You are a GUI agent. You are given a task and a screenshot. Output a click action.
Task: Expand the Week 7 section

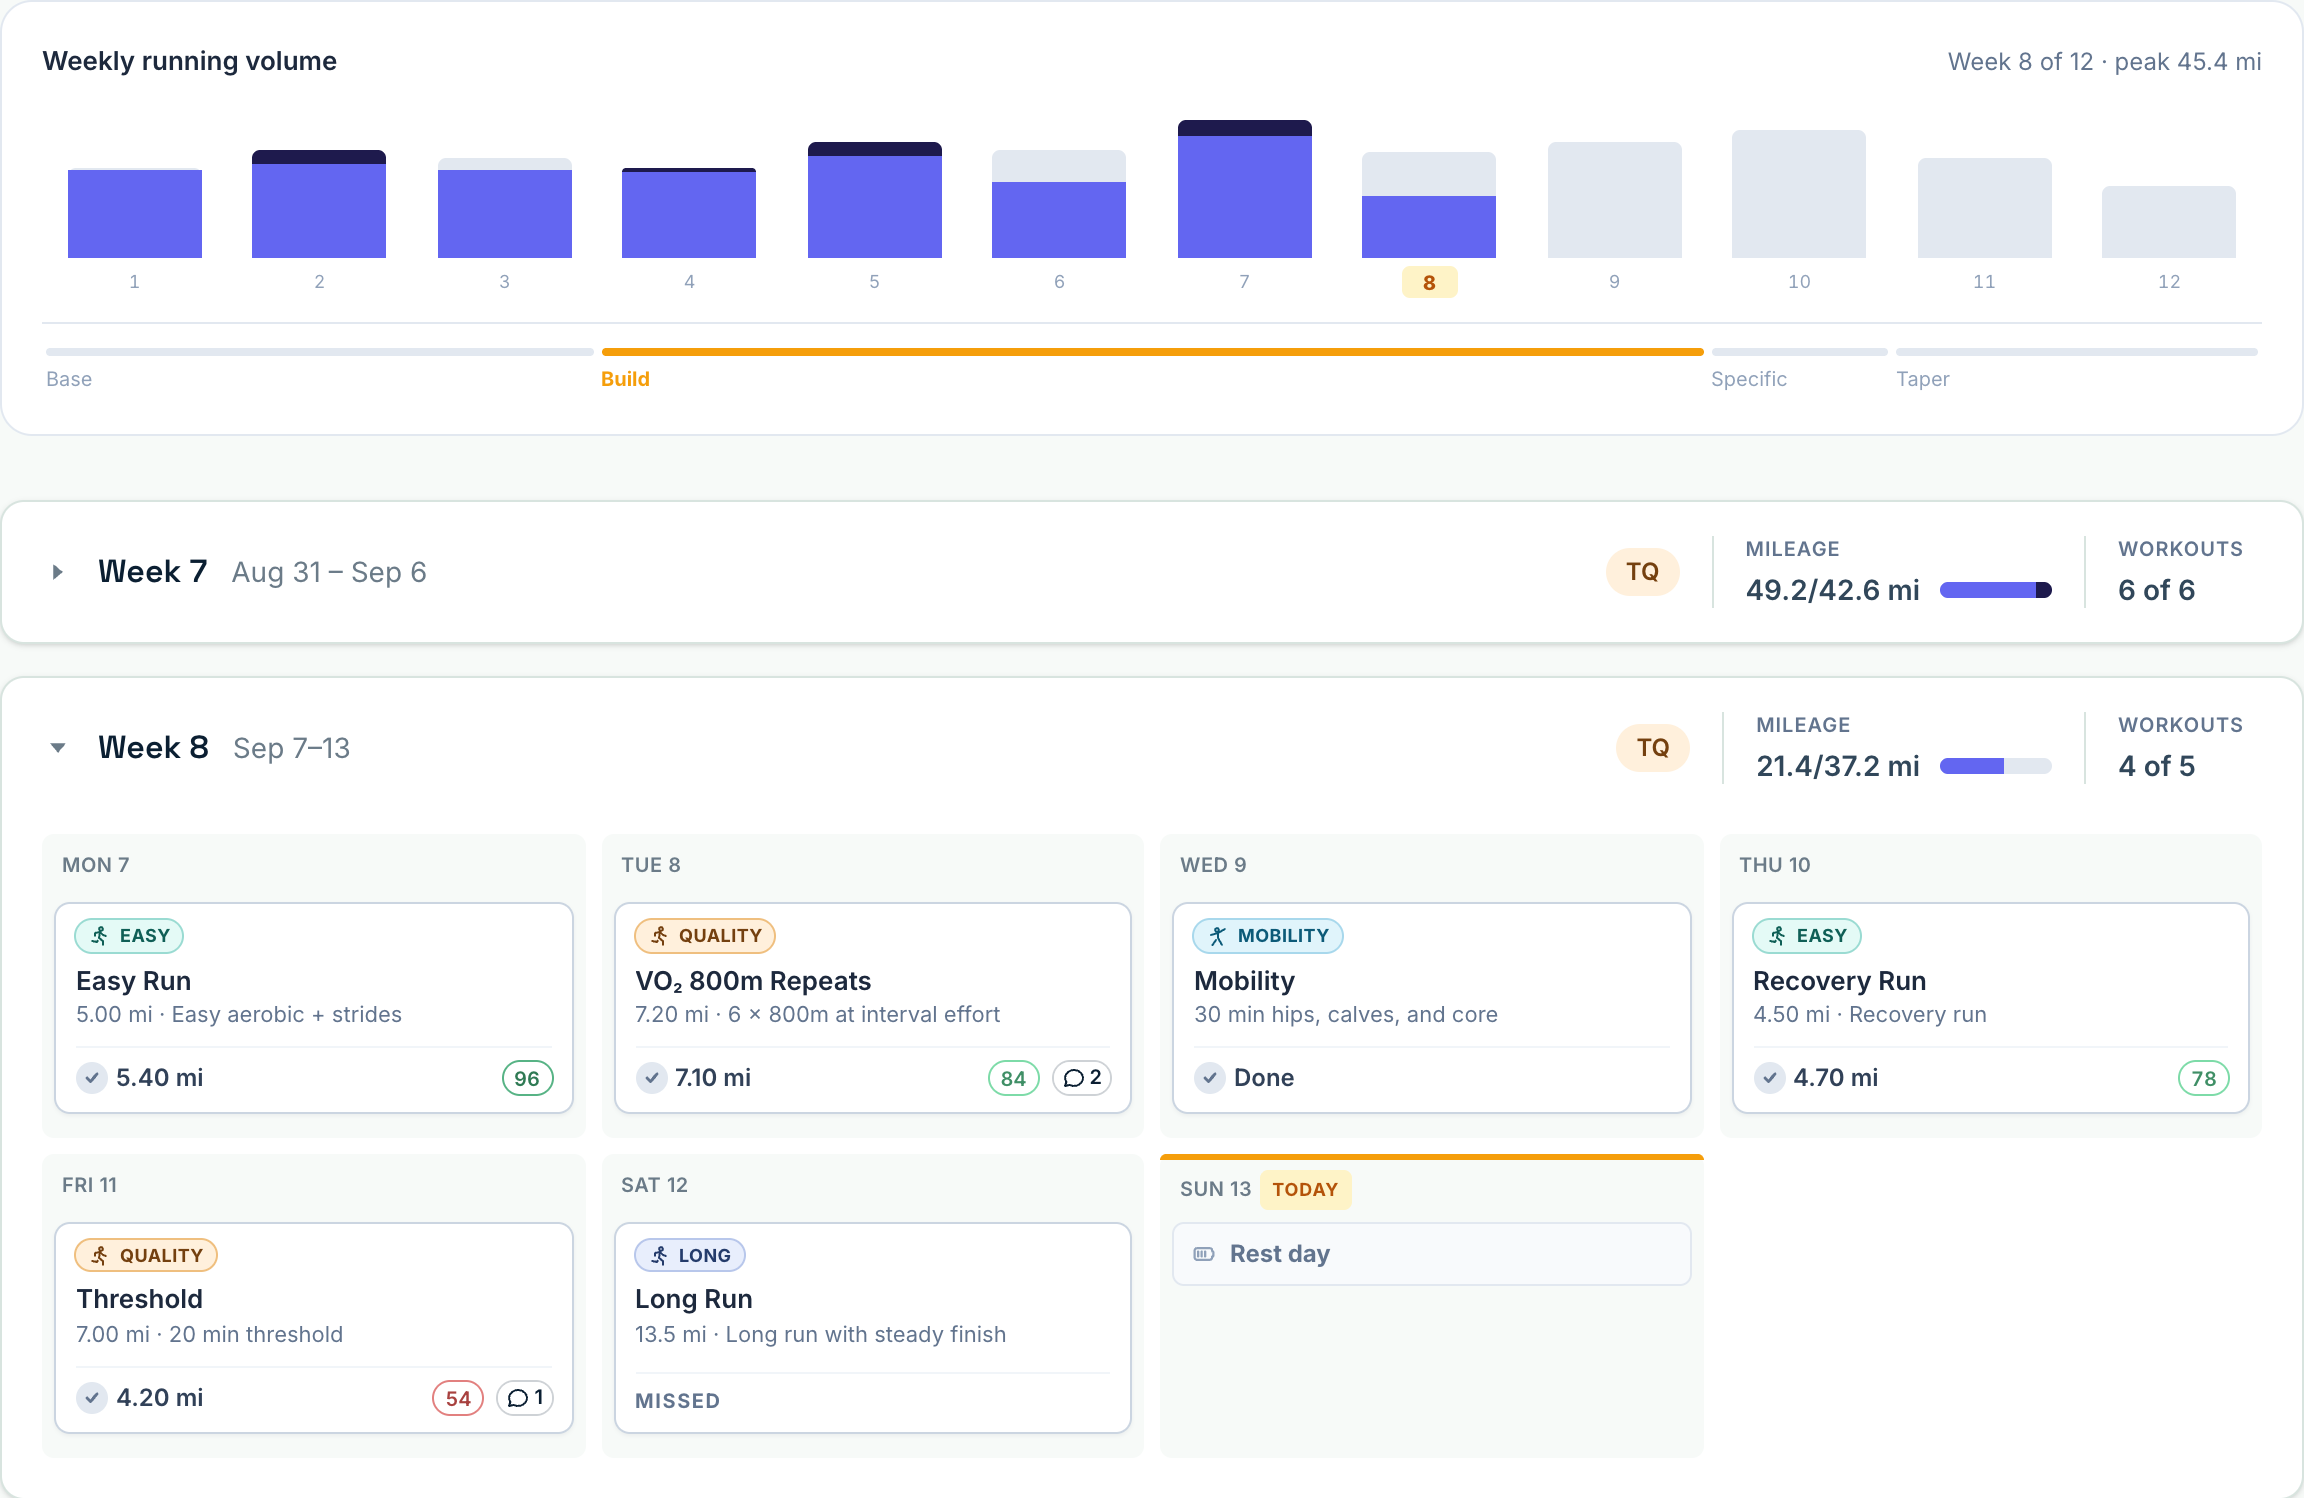click(x=58, y=572)
